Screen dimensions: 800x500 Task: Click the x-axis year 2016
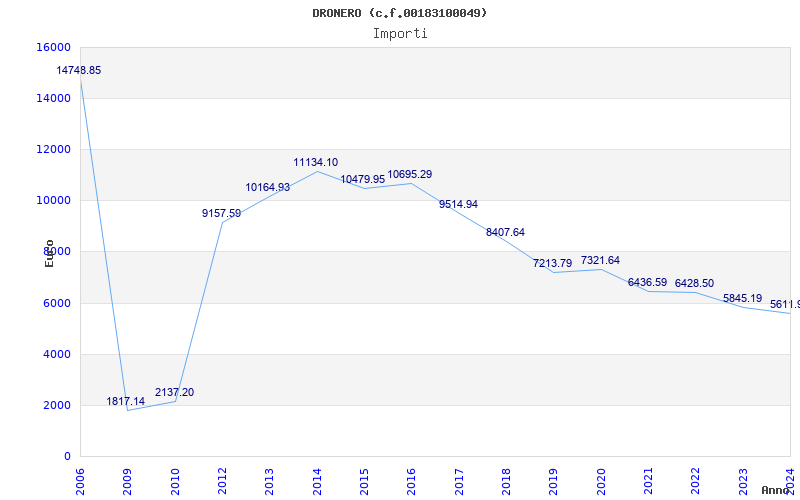pyautogui.click(x=411, y=482)
